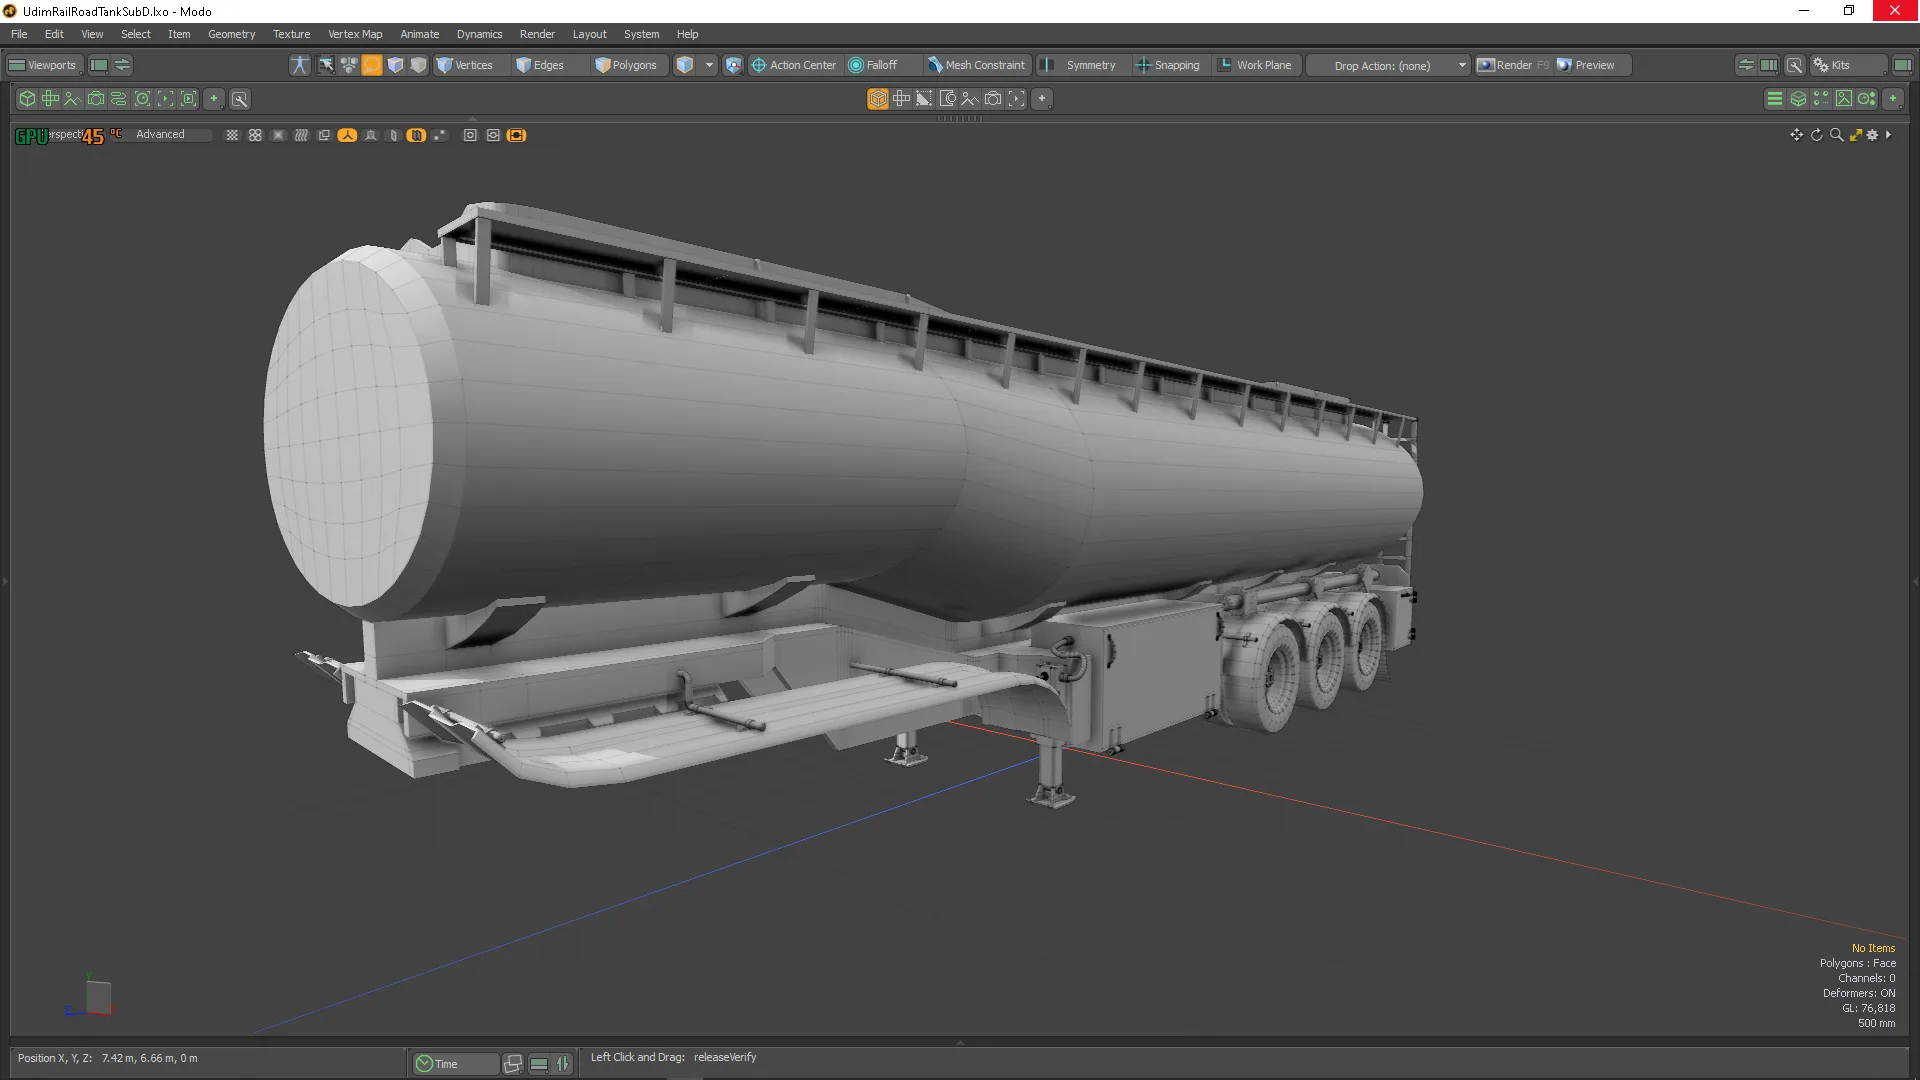Select the orange cube tool in center toolbar

[x=878, y=99]
